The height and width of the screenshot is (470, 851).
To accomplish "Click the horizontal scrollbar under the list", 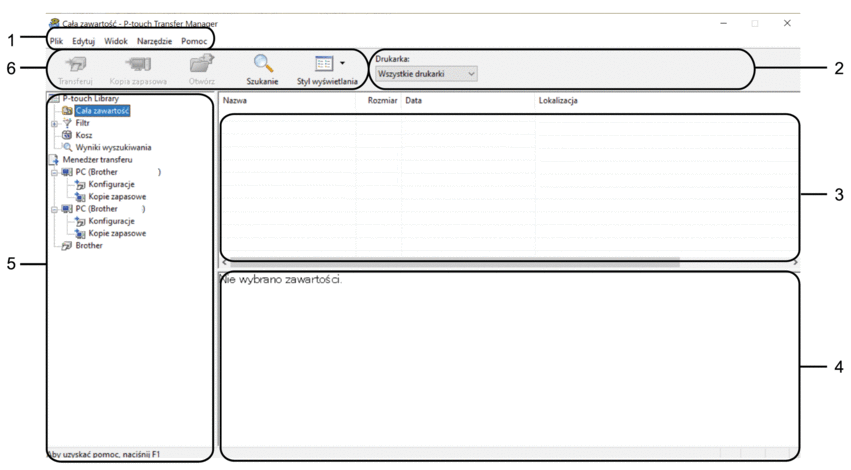I will (450, 263).
